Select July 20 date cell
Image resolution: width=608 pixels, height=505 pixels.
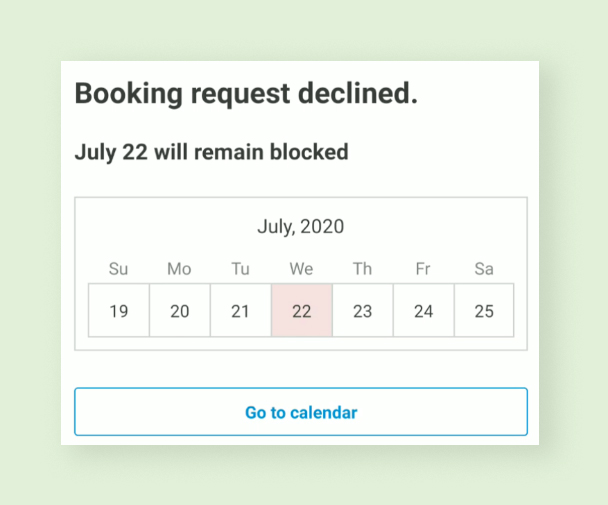click(x=180, y=311)
